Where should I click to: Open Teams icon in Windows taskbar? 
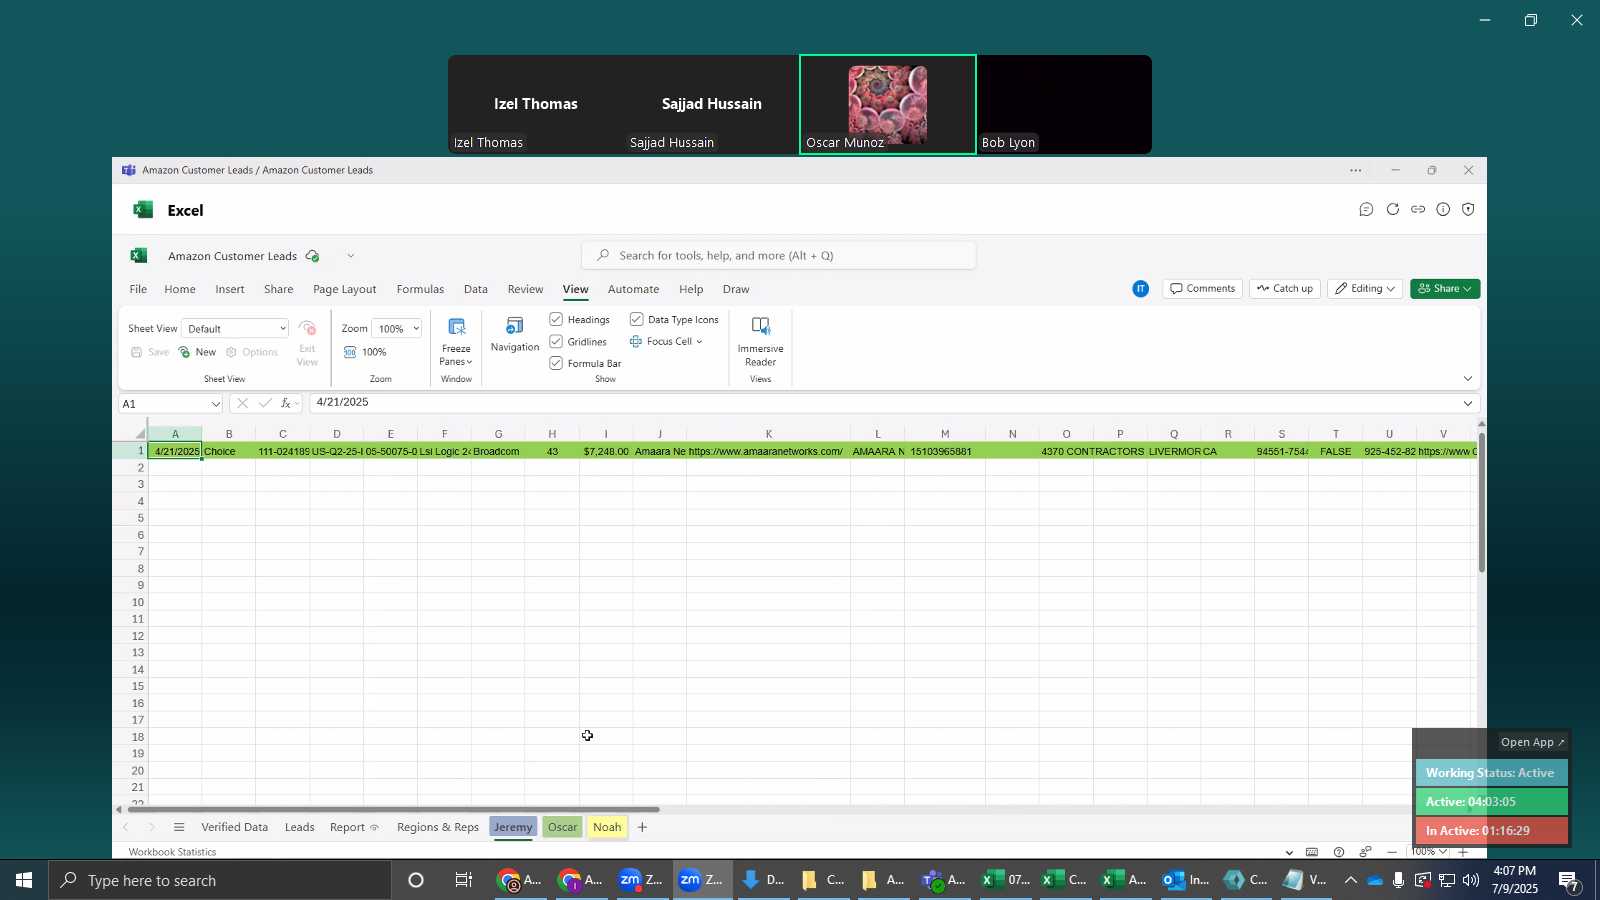pyautogui.click(x=944, y=880)
